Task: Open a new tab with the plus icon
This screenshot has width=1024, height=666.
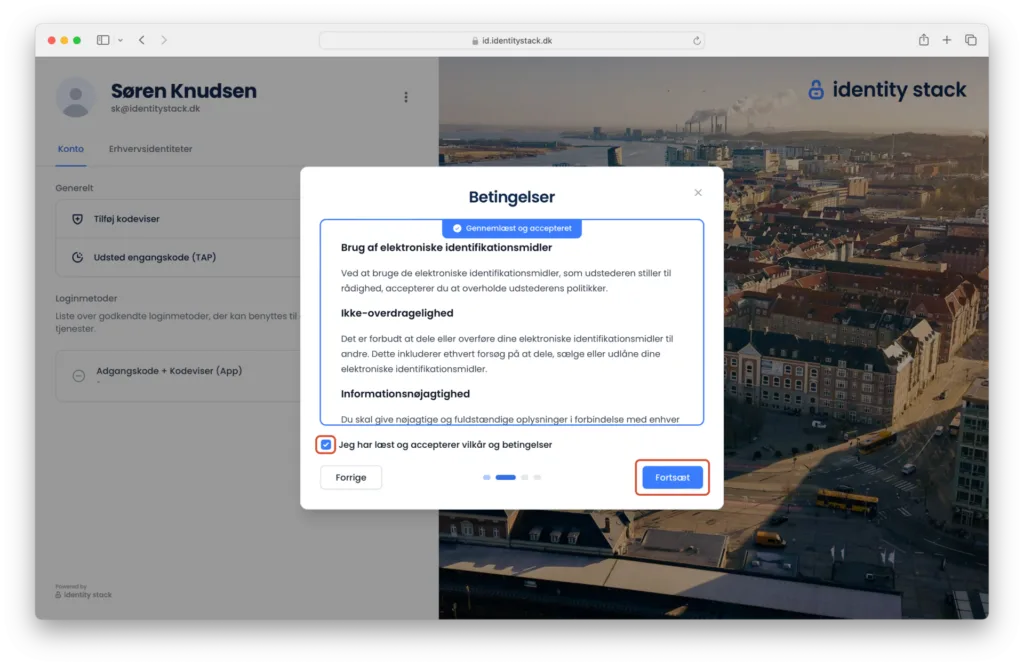Action: (946, 40)
